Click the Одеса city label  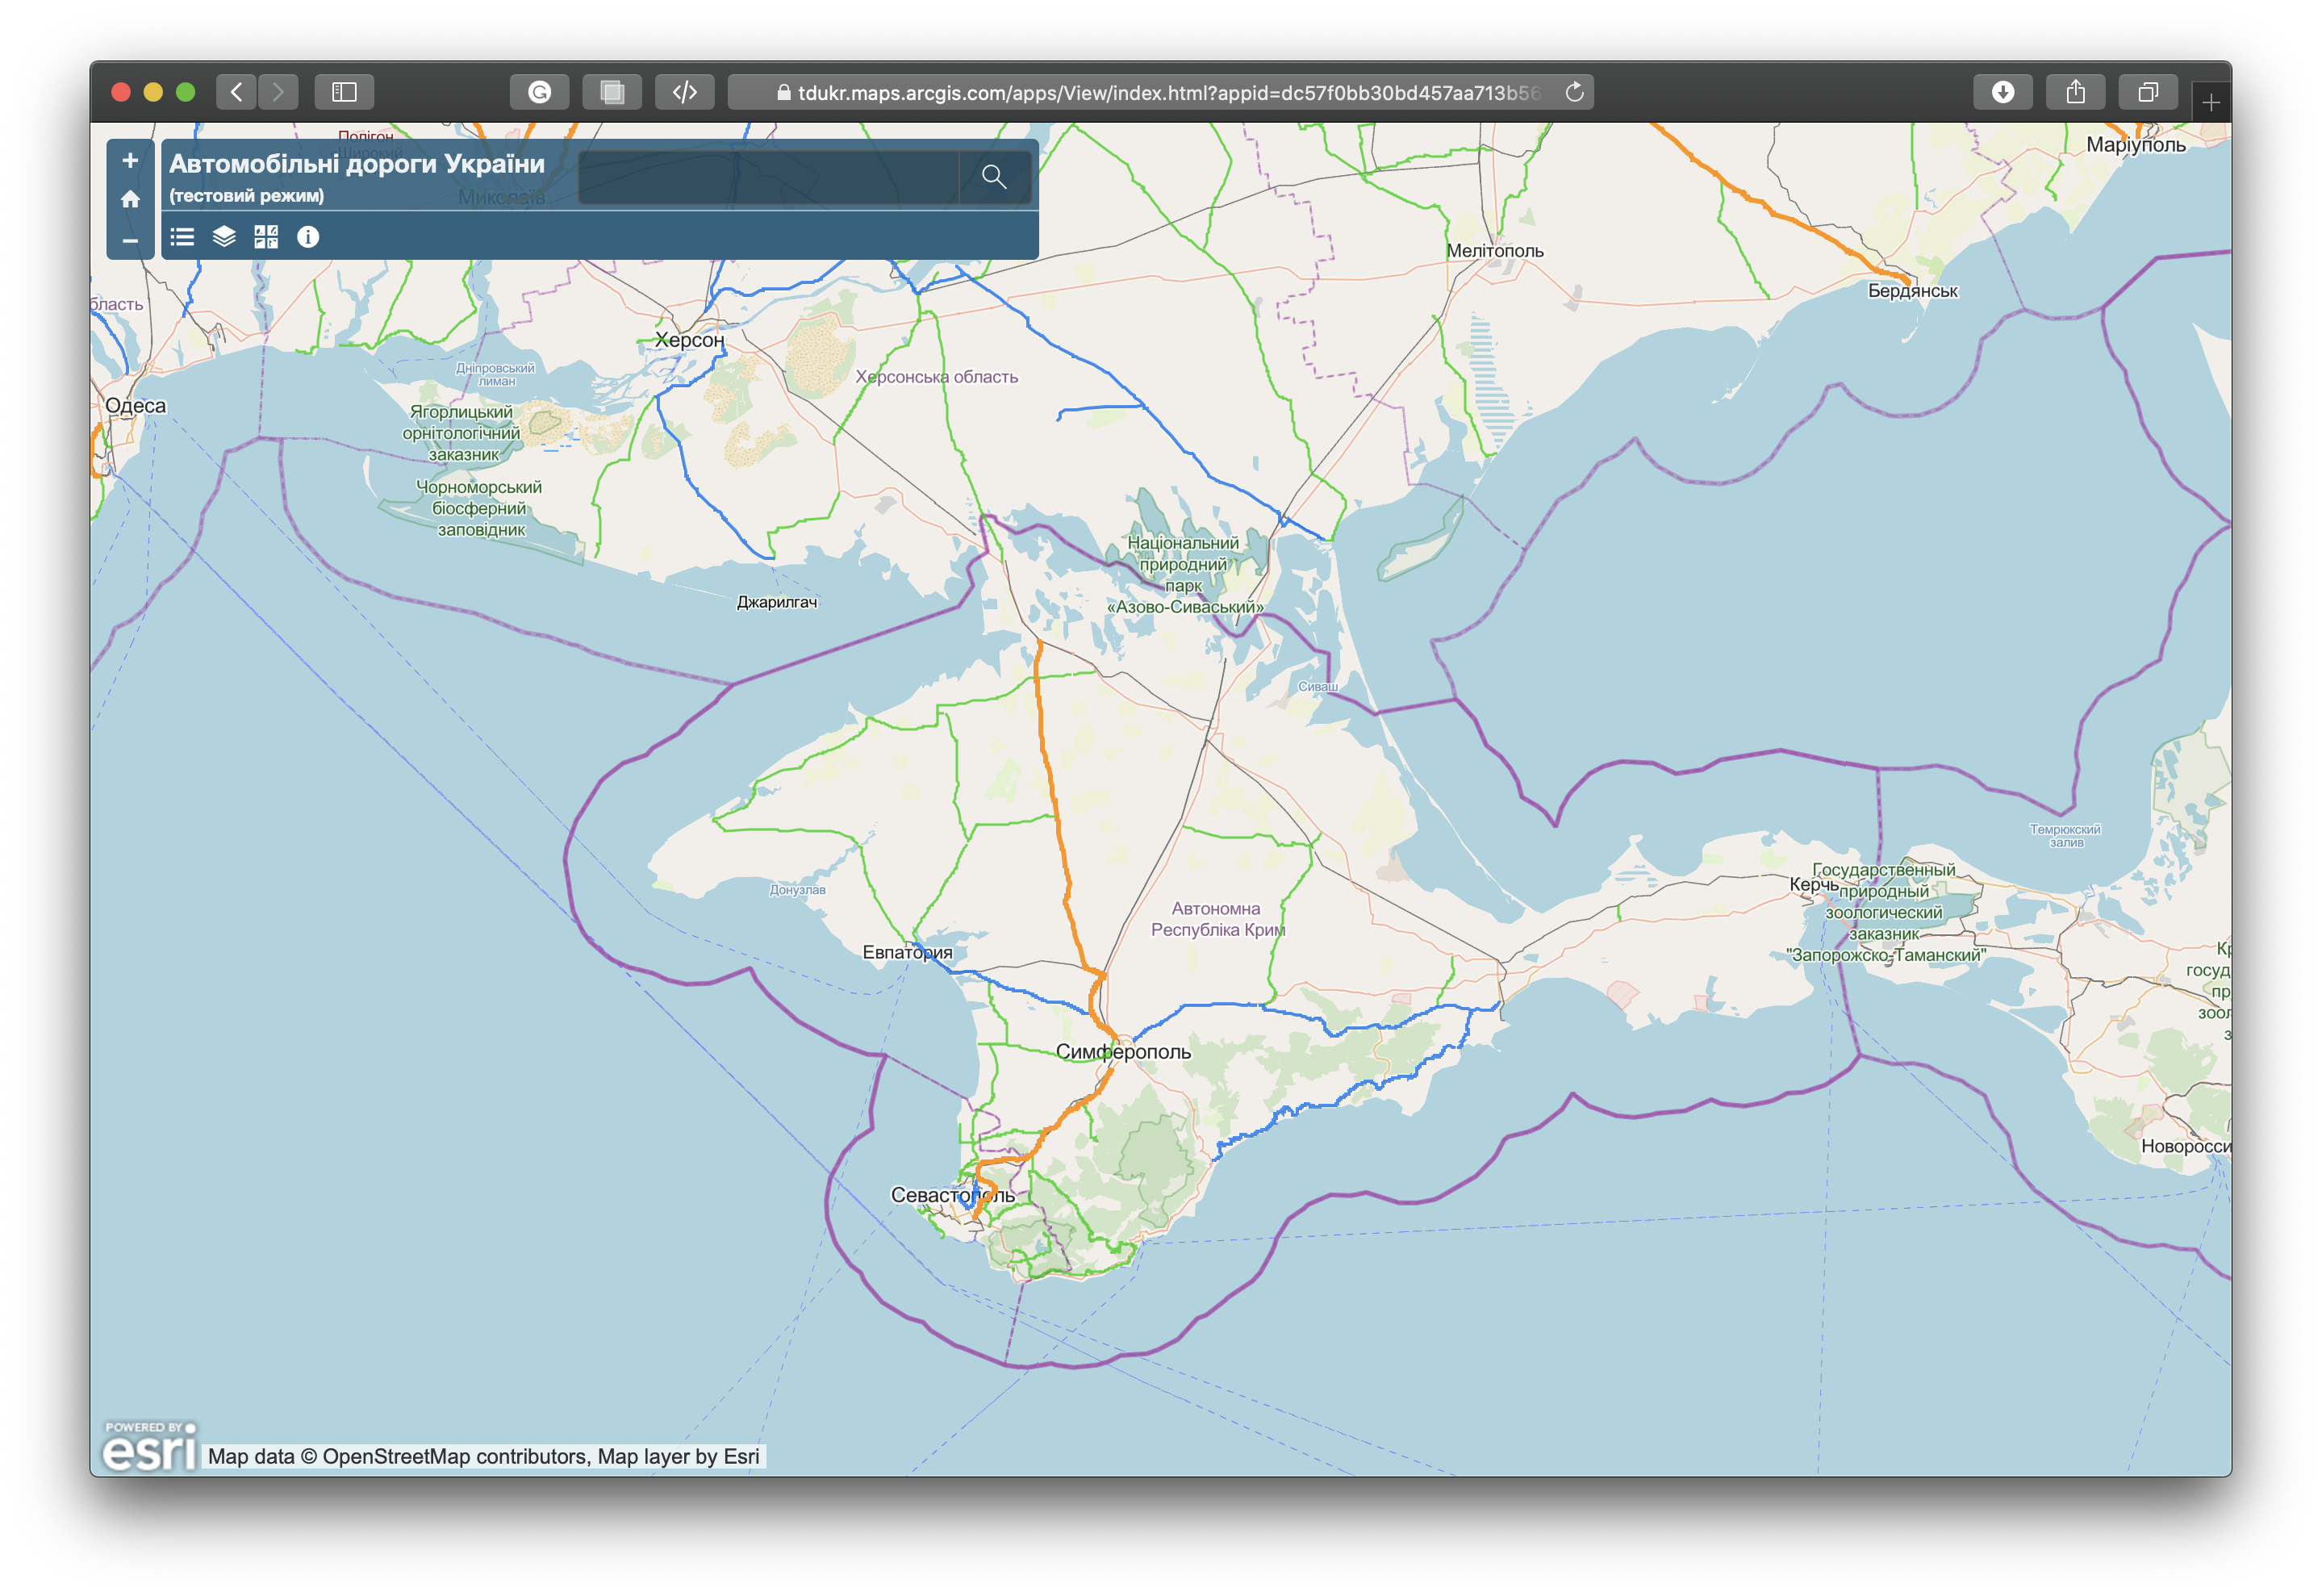tap(135, 406)
